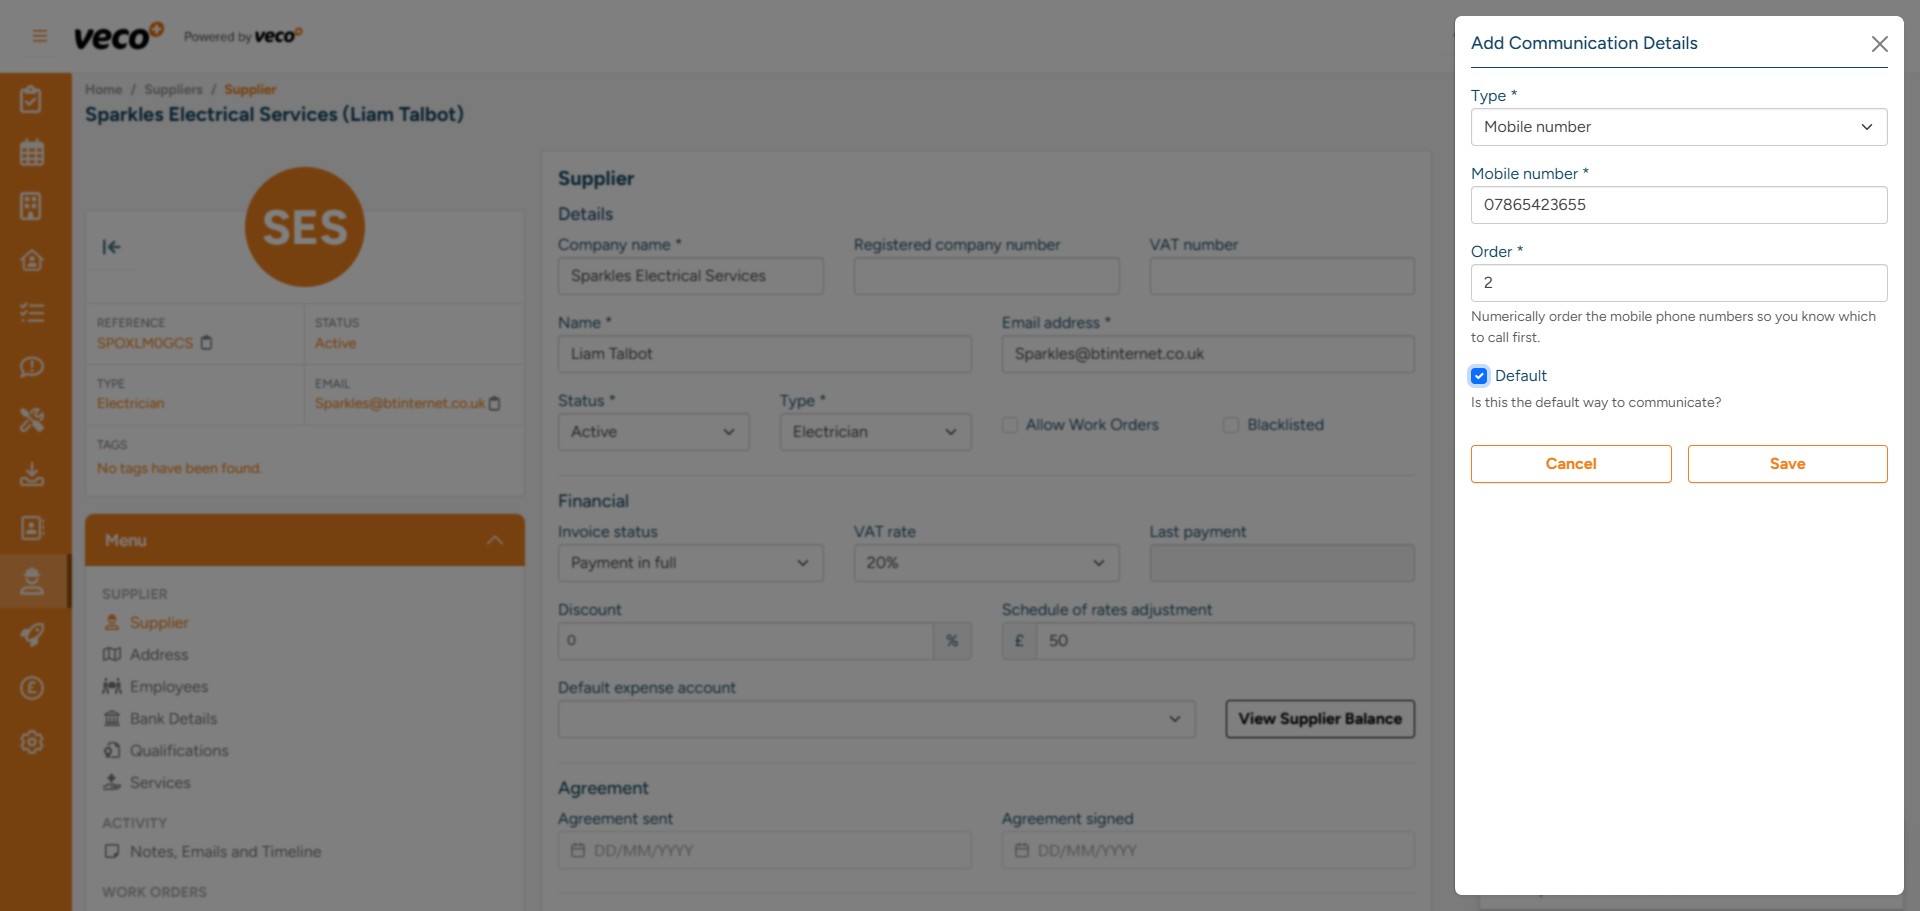Screen dimensions: 1920x911
Task: Open the highlighted supplier person sidebar icon
Action: coord(32,581)
